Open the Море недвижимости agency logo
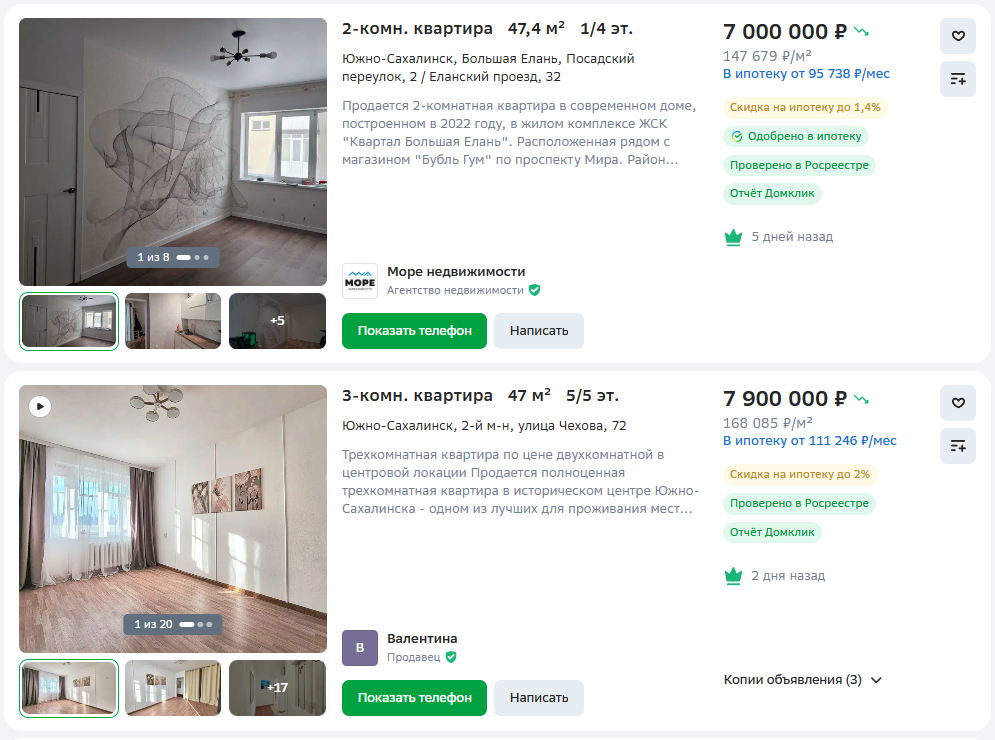The width and height of the screenshot is (995, 740). 360,281
